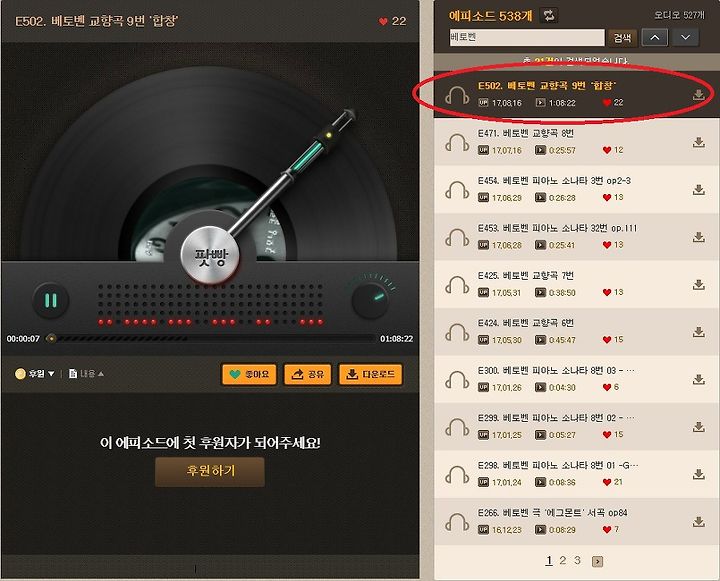Click the download icon for episode E471
The height and width of the screenshot is (581, 720).
(x=698, y=142)
